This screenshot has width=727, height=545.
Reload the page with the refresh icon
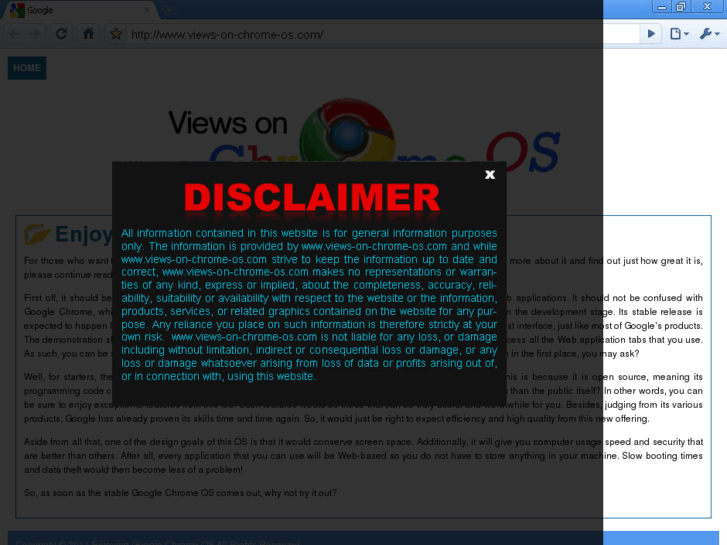click(61, 34)
